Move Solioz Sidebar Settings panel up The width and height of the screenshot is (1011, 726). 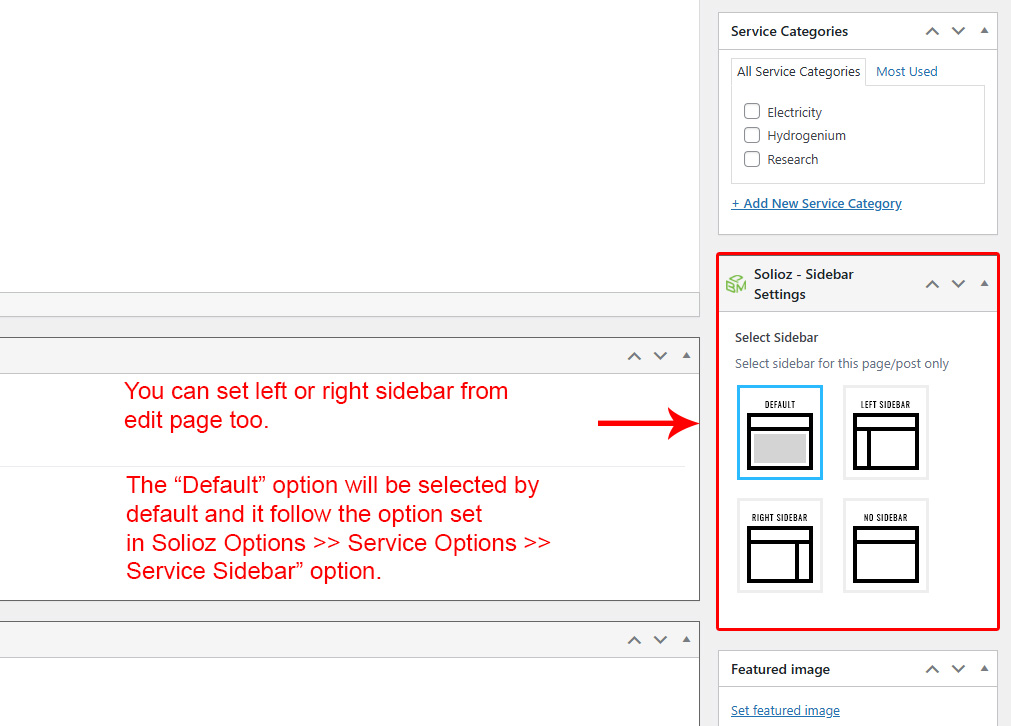click(x=932, y=284)
